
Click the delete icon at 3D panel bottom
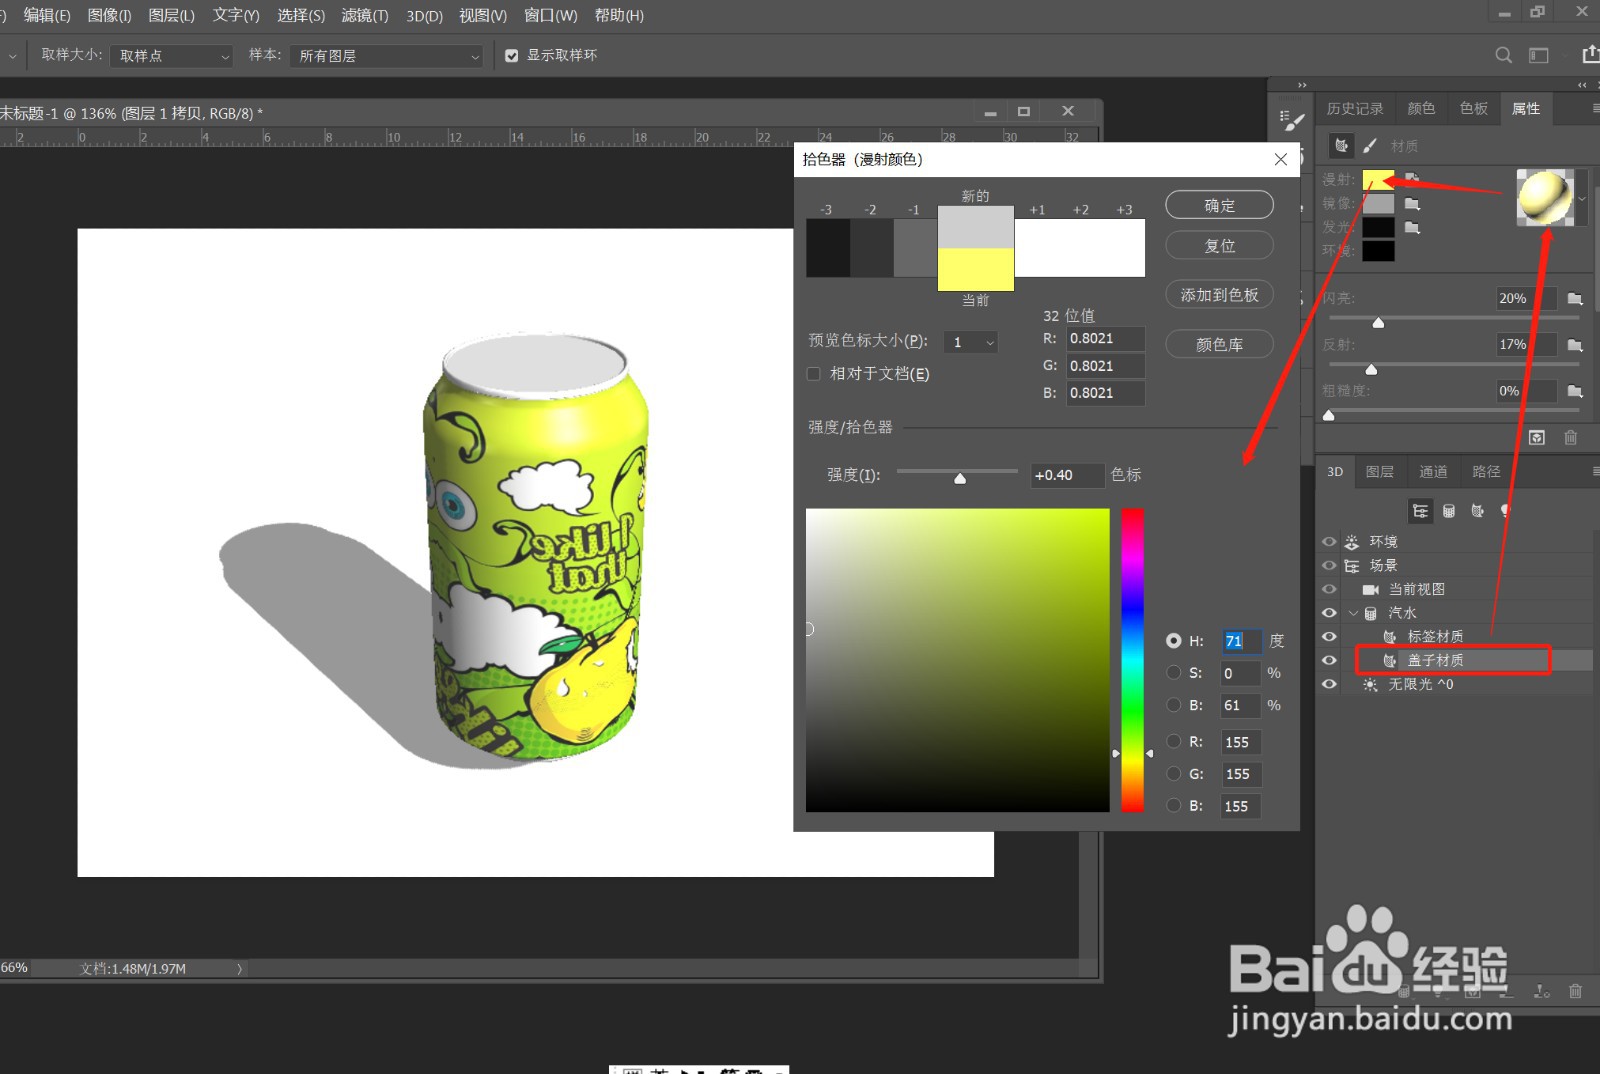[1575, 991]
